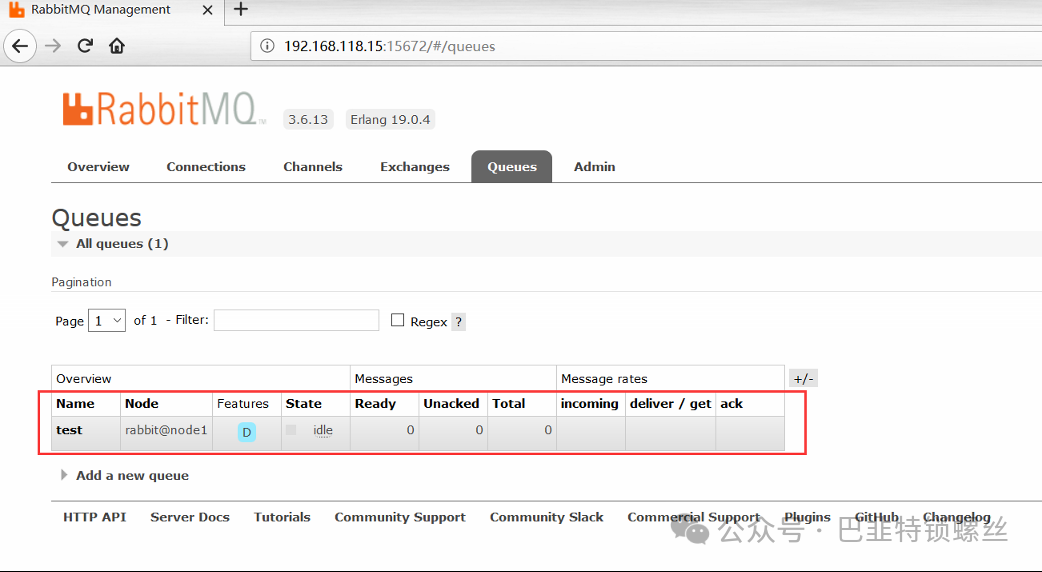Screen dimensions: 1042x572
Task: Click the +/- column chooser button
Action: [803, 379]
